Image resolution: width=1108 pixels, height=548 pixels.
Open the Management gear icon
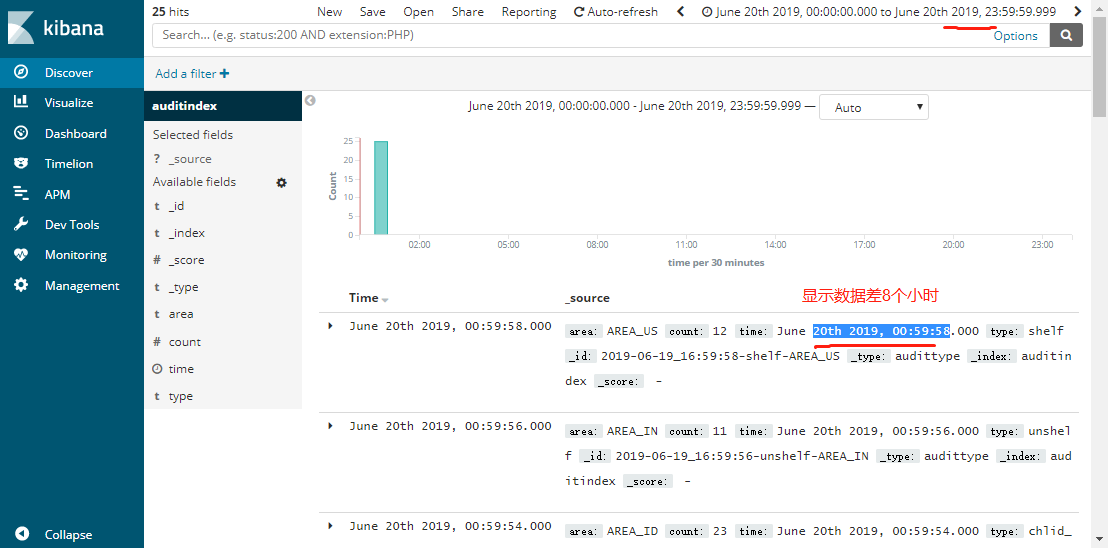[x=21, y=285]
